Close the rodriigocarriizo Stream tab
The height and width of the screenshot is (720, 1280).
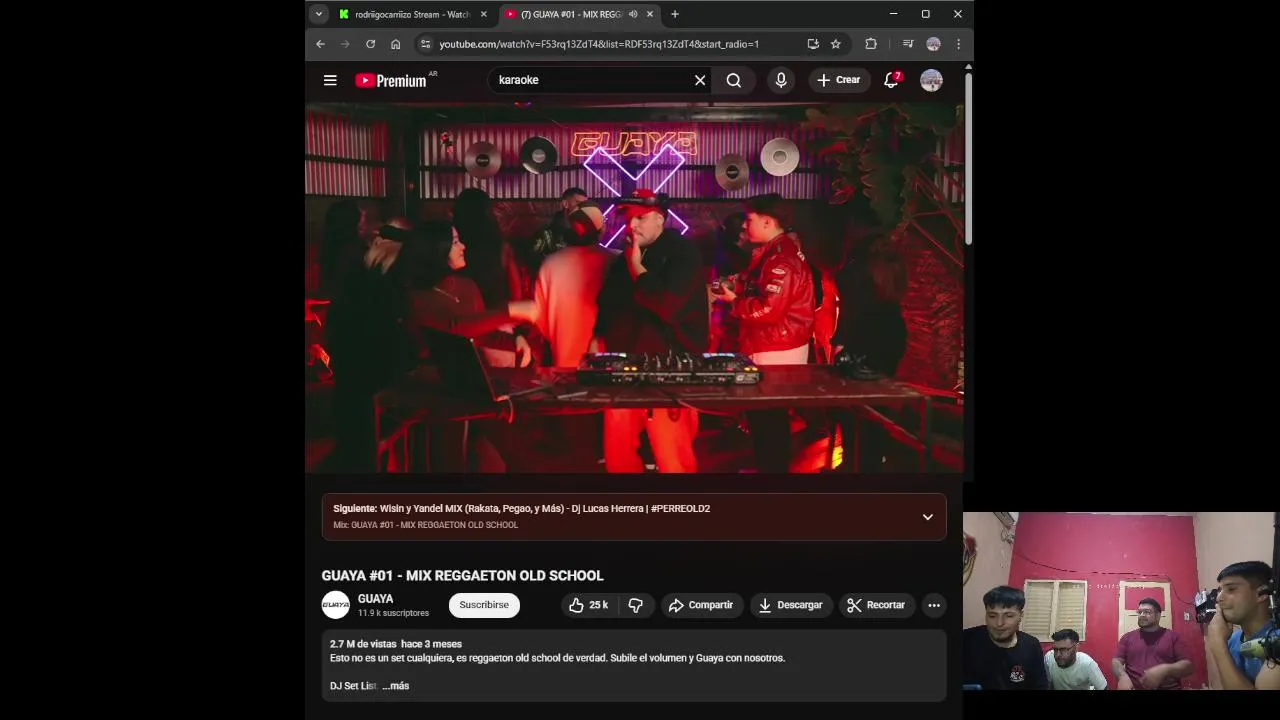(x=484, y=14)
